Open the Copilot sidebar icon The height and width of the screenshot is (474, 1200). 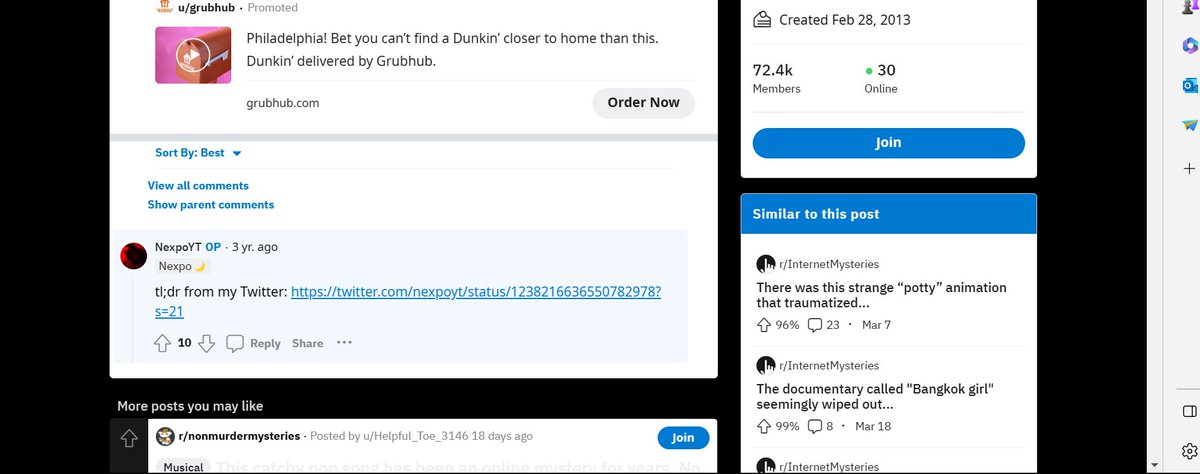pos(1189,45)
